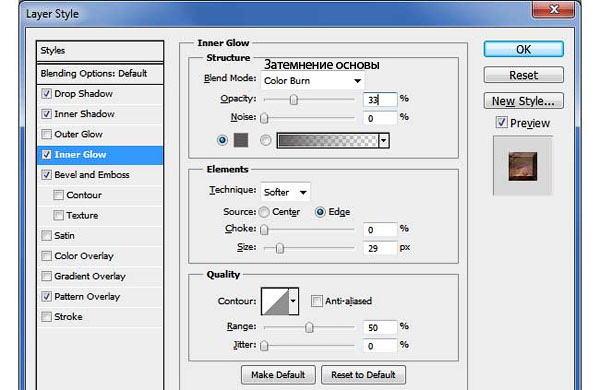
Task: Click the Opacity value field
Action: [380, 100]
